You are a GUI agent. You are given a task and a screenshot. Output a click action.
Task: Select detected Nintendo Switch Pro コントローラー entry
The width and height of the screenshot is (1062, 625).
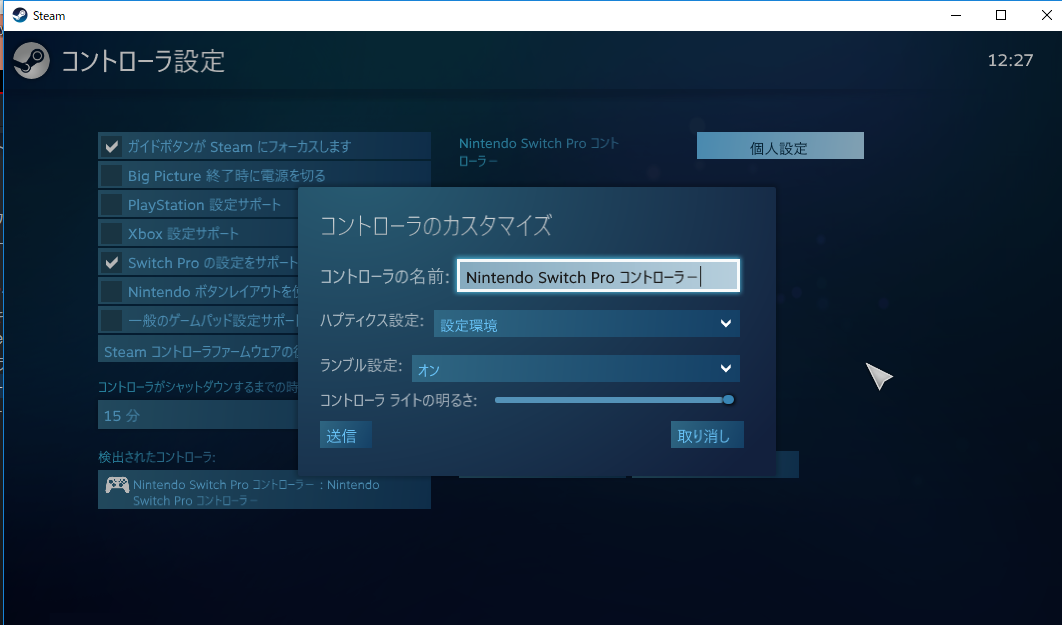click(264, 490)
